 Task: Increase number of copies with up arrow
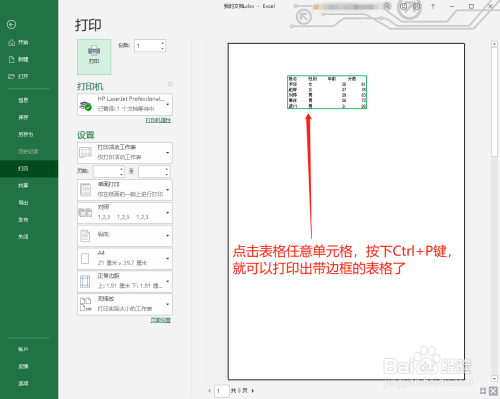point(163,43)
